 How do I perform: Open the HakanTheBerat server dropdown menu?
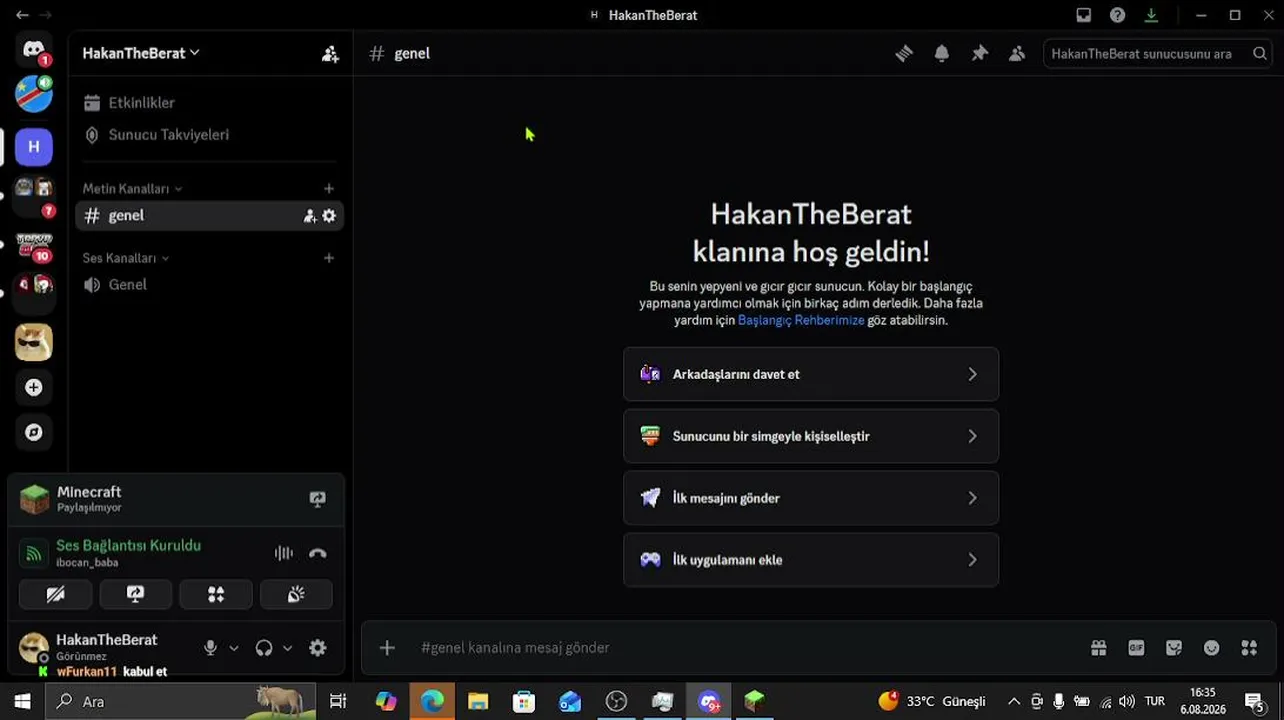(141, 53)
